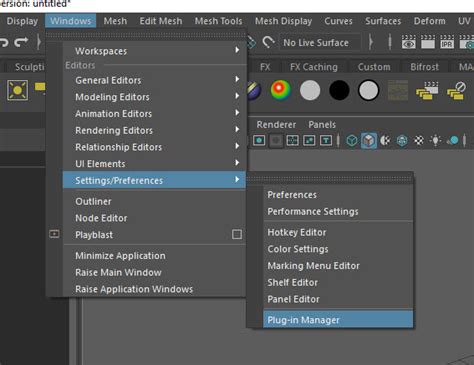Choose Playblast from the menu

147,235
